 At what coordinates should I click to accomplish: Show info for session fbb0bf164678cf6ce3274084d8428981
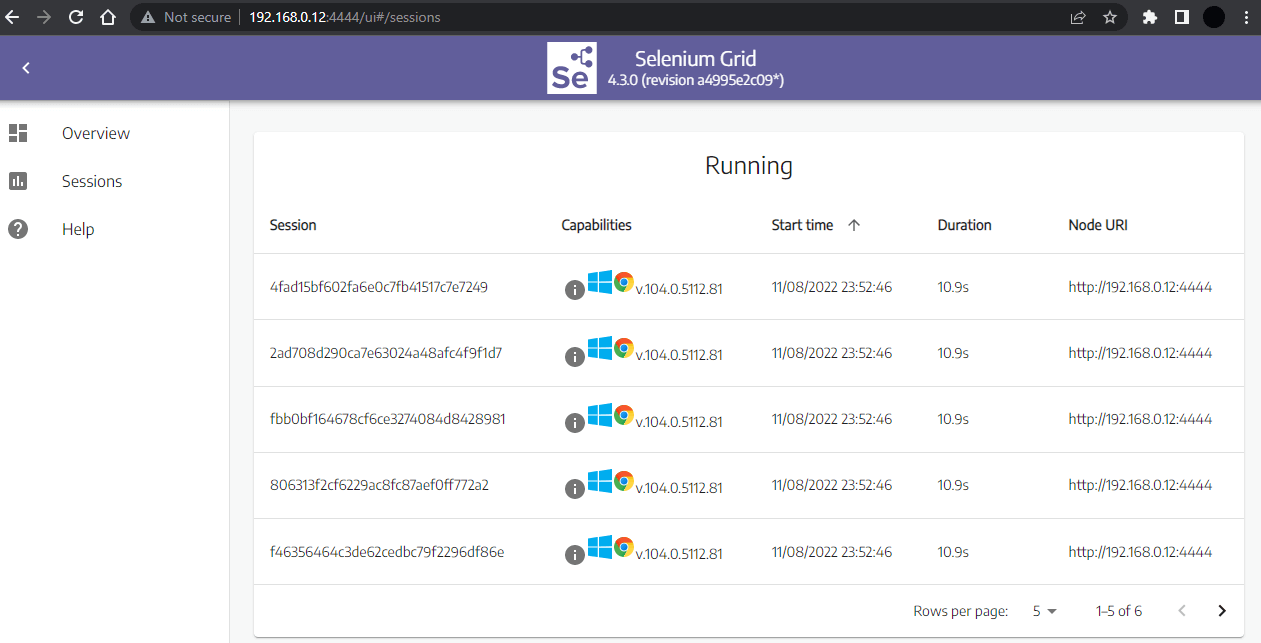pyautogui.click(x=574, y=422)
